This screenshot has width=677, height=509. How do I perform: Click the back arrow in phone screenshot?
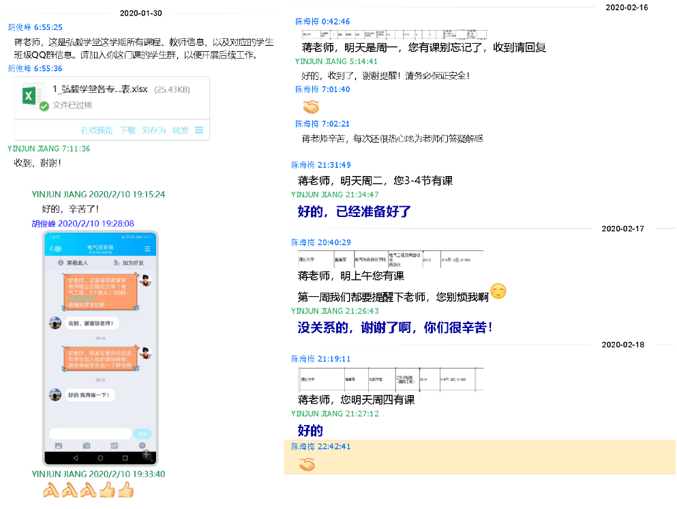point(56,248)
